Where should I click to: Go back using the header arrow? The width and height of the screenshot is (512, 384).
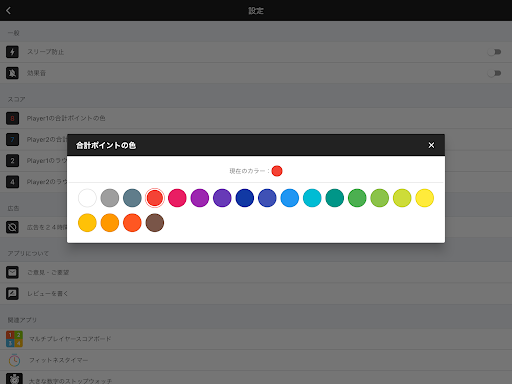point(9,11)
